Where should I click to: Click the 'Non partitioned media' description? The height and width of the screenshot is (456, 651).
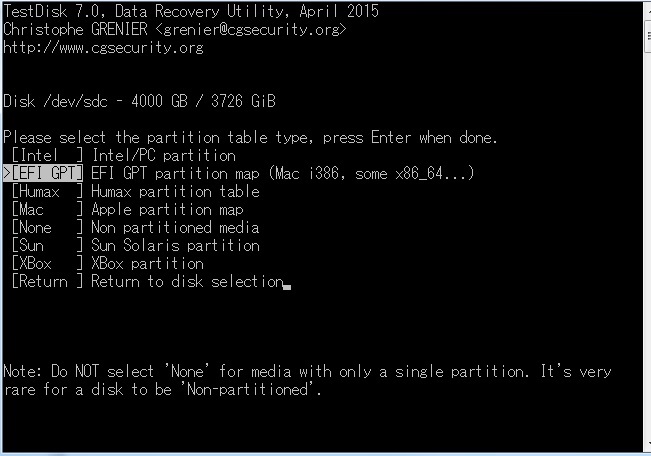[x=175, y=227]
